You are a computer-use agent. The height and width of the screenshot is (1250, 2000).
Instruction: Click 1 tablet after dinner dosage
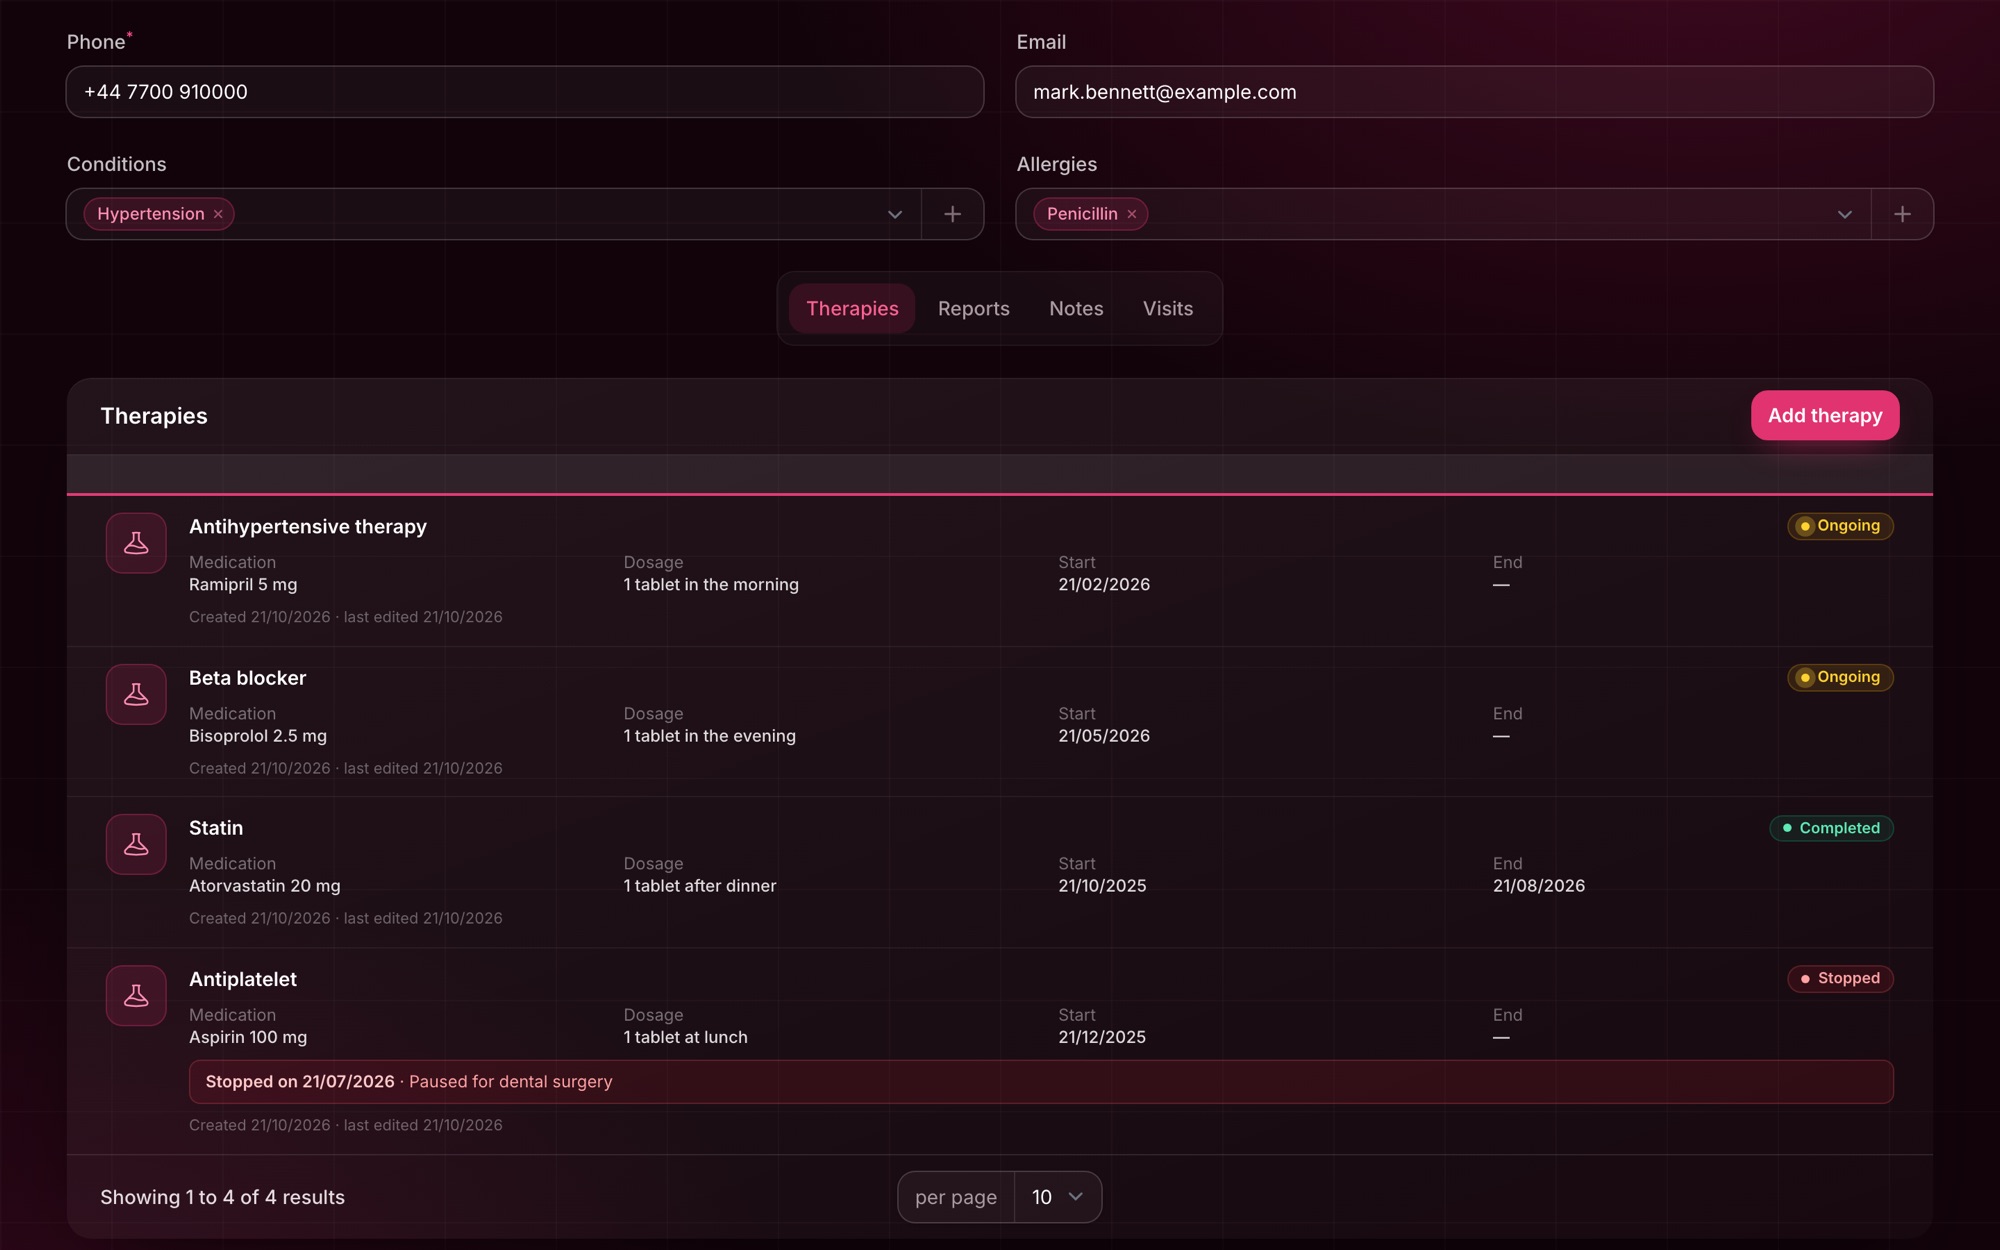coord(700,885)
